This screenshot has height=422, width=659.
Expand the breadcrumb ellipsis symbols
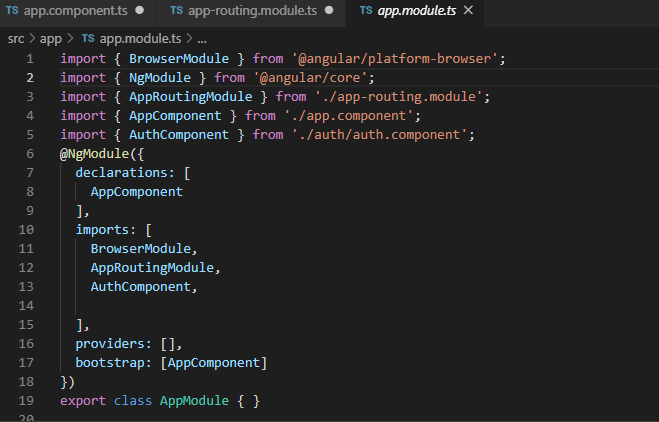[x=202, y=41]
